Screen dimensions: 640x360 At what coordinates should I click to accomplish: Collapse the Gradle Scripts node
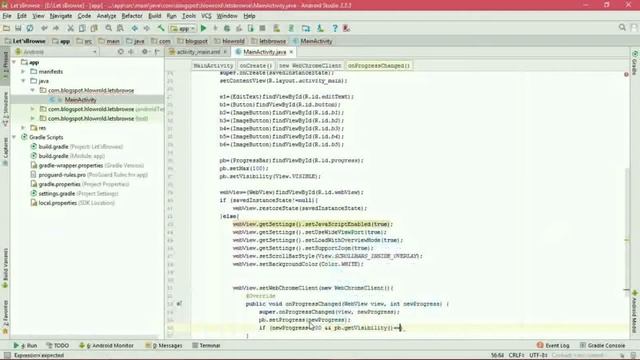click(x=15, y=137)
